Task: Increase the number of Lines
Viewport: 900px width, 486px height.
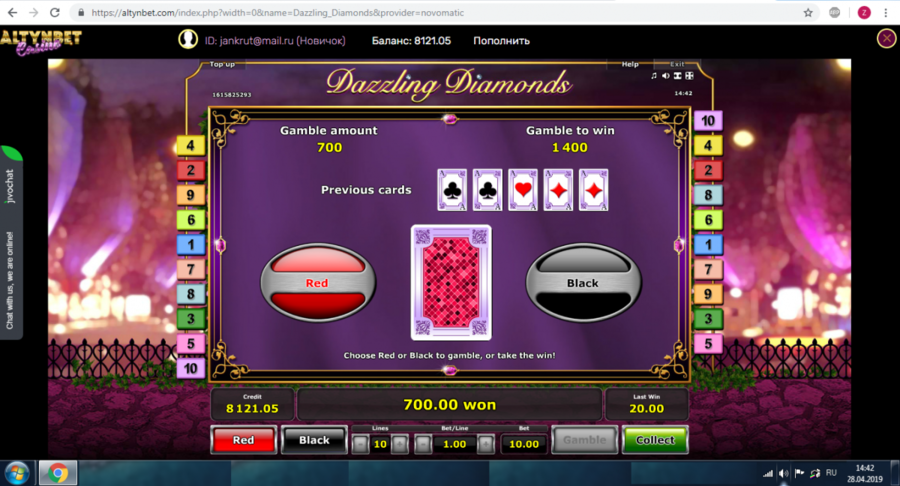Action: click(x=399, y=444)
